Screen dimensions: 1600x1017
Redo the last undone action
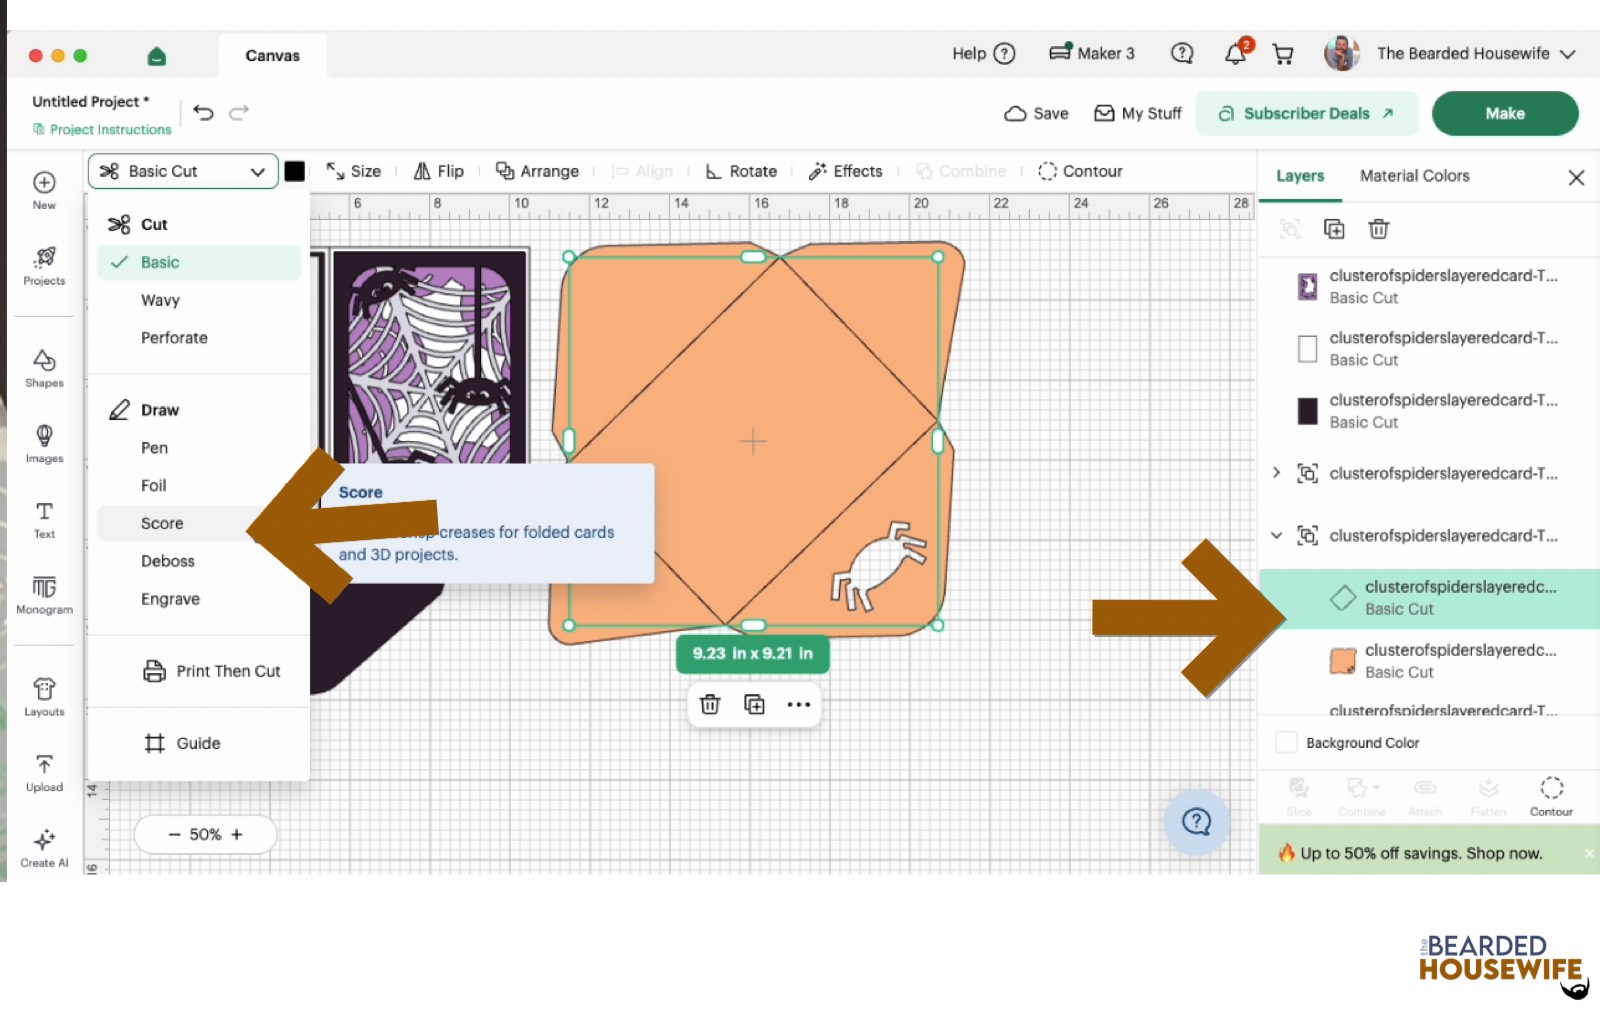click(239, 113)
